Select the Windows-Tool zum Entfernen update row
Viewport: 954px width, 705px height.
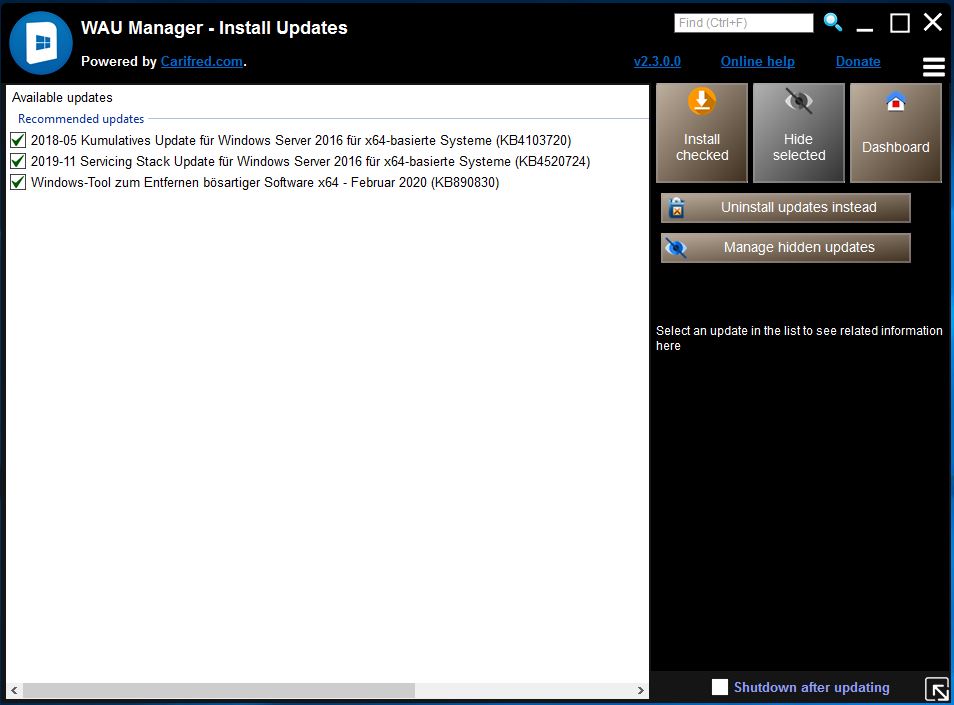(265, 183)
